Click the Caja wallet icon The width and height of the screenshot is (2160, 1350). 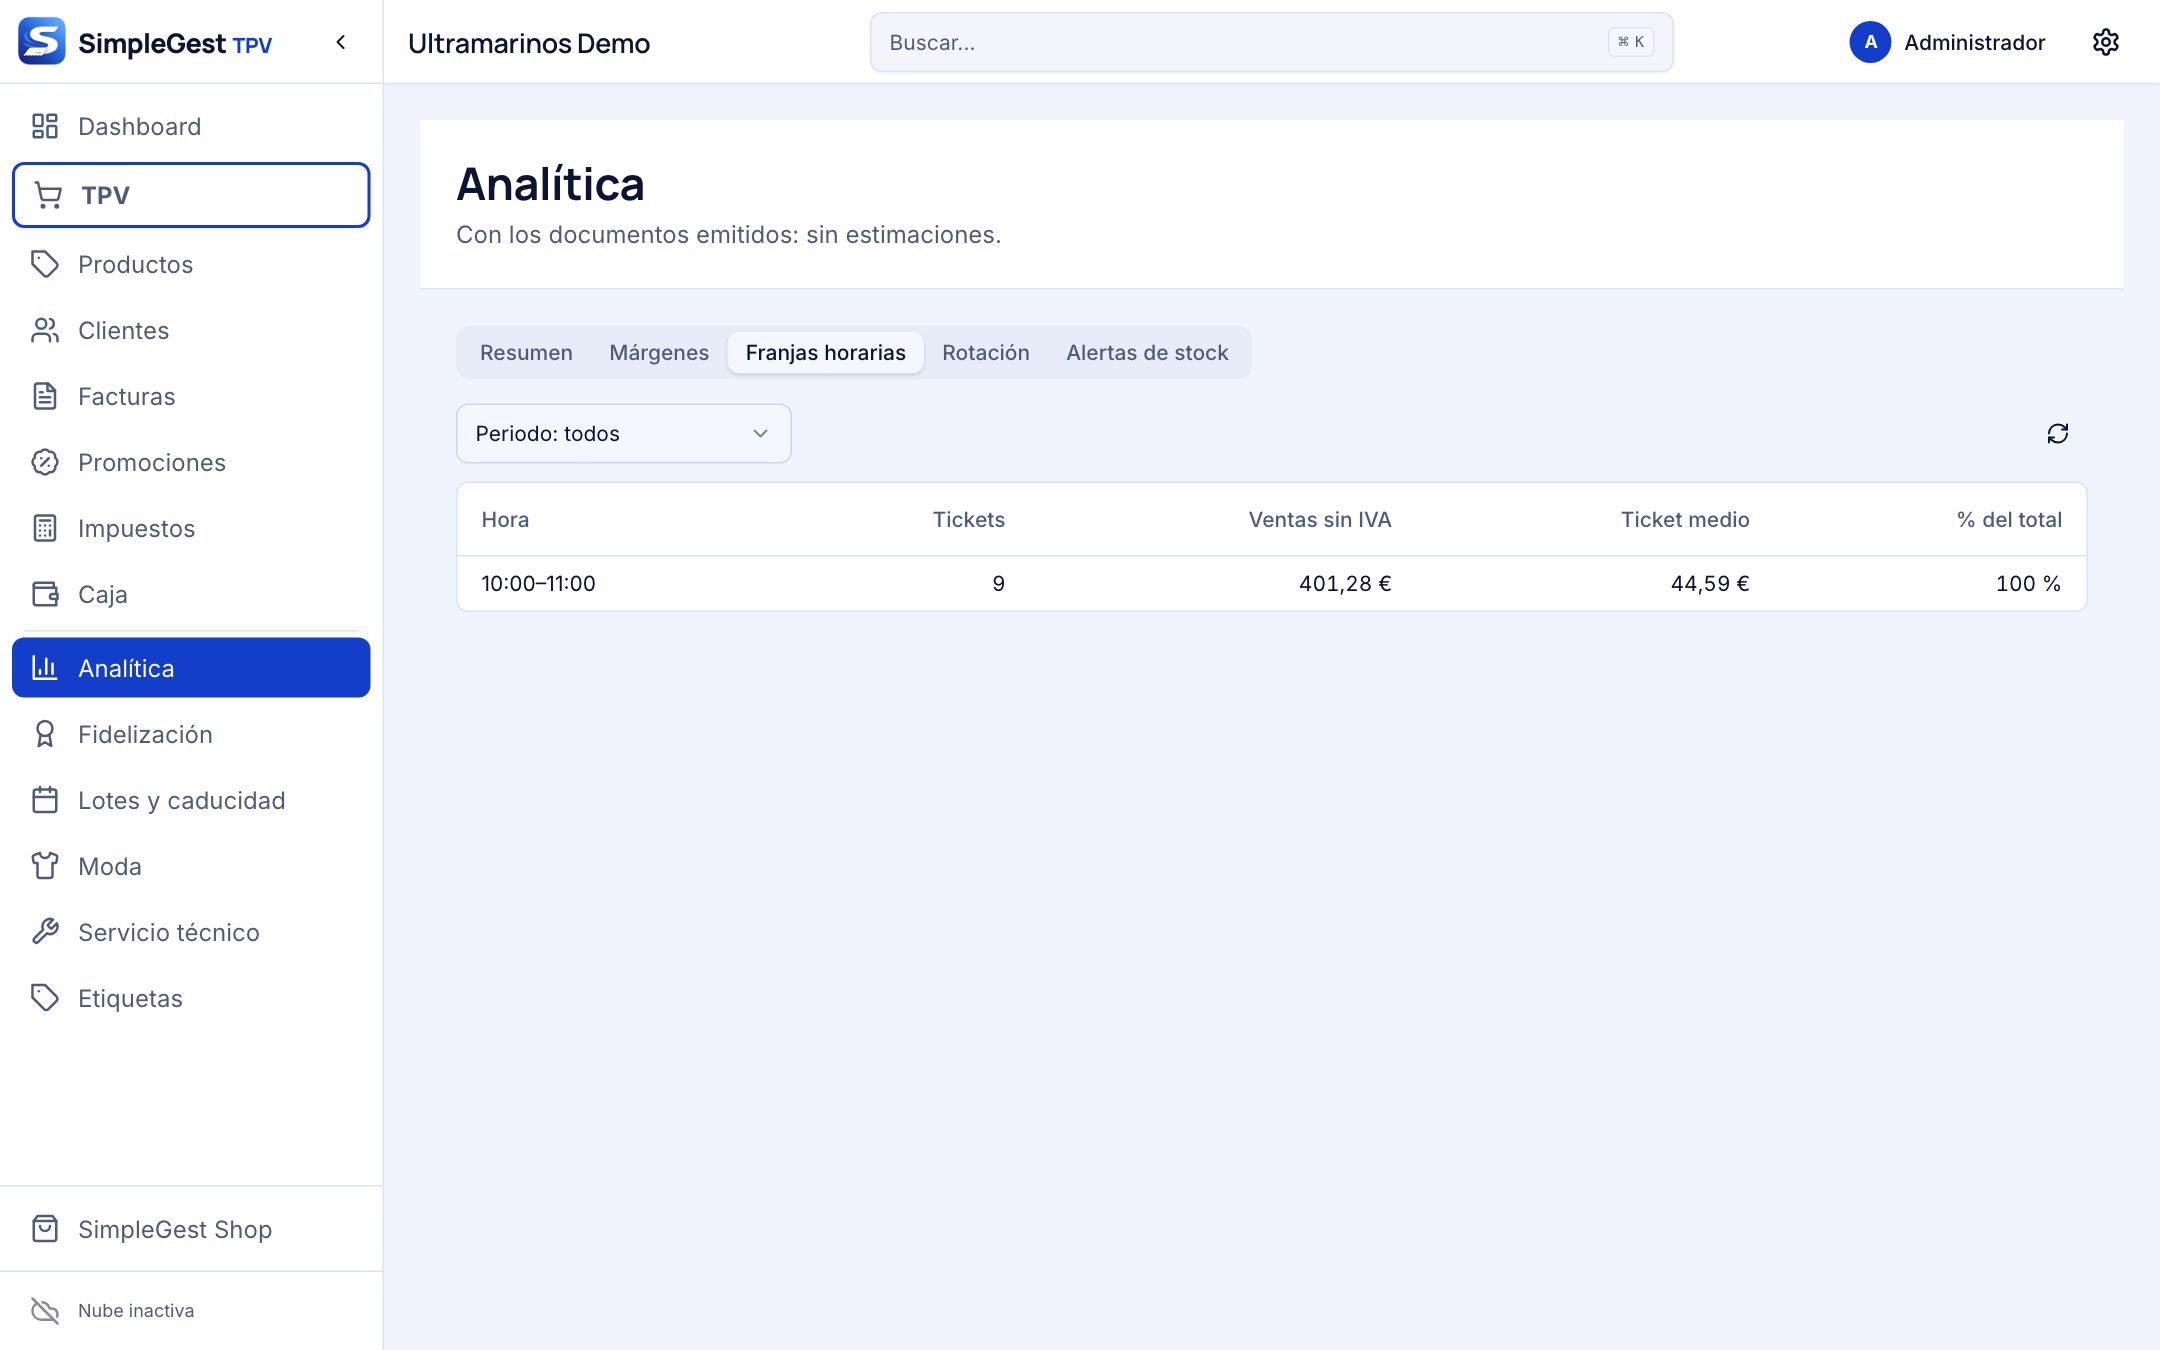pos(45,594)
